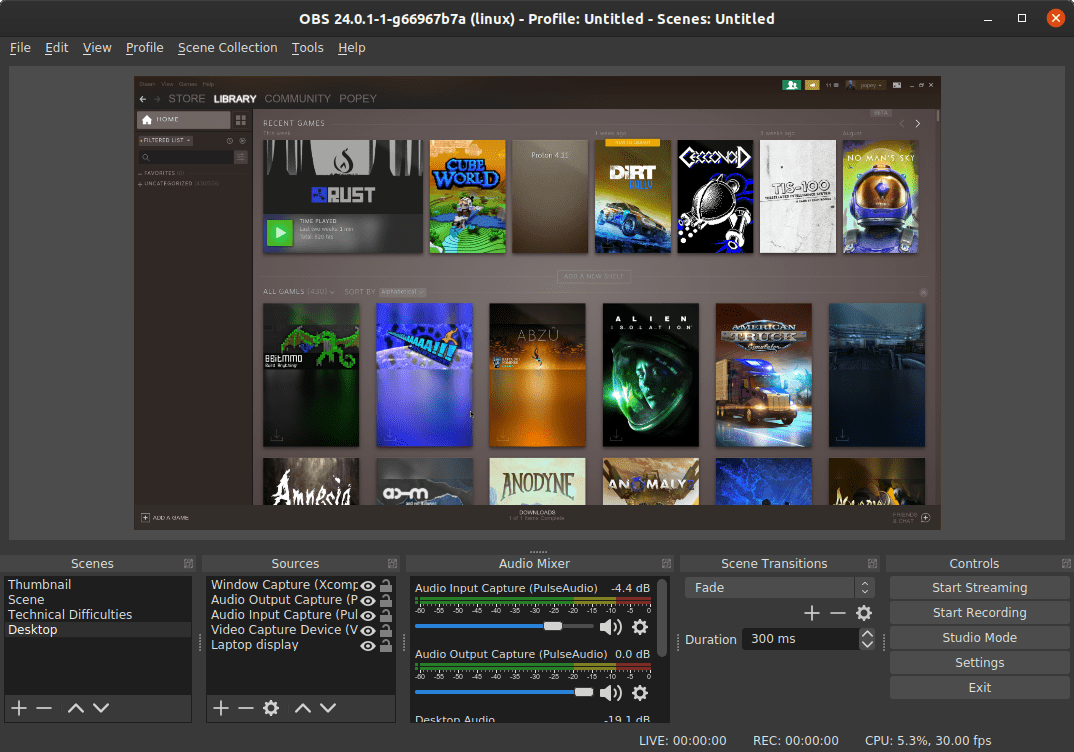Click Steam back arrow in preview
Screen dimensions: 1074x752
tap(142, 99)
